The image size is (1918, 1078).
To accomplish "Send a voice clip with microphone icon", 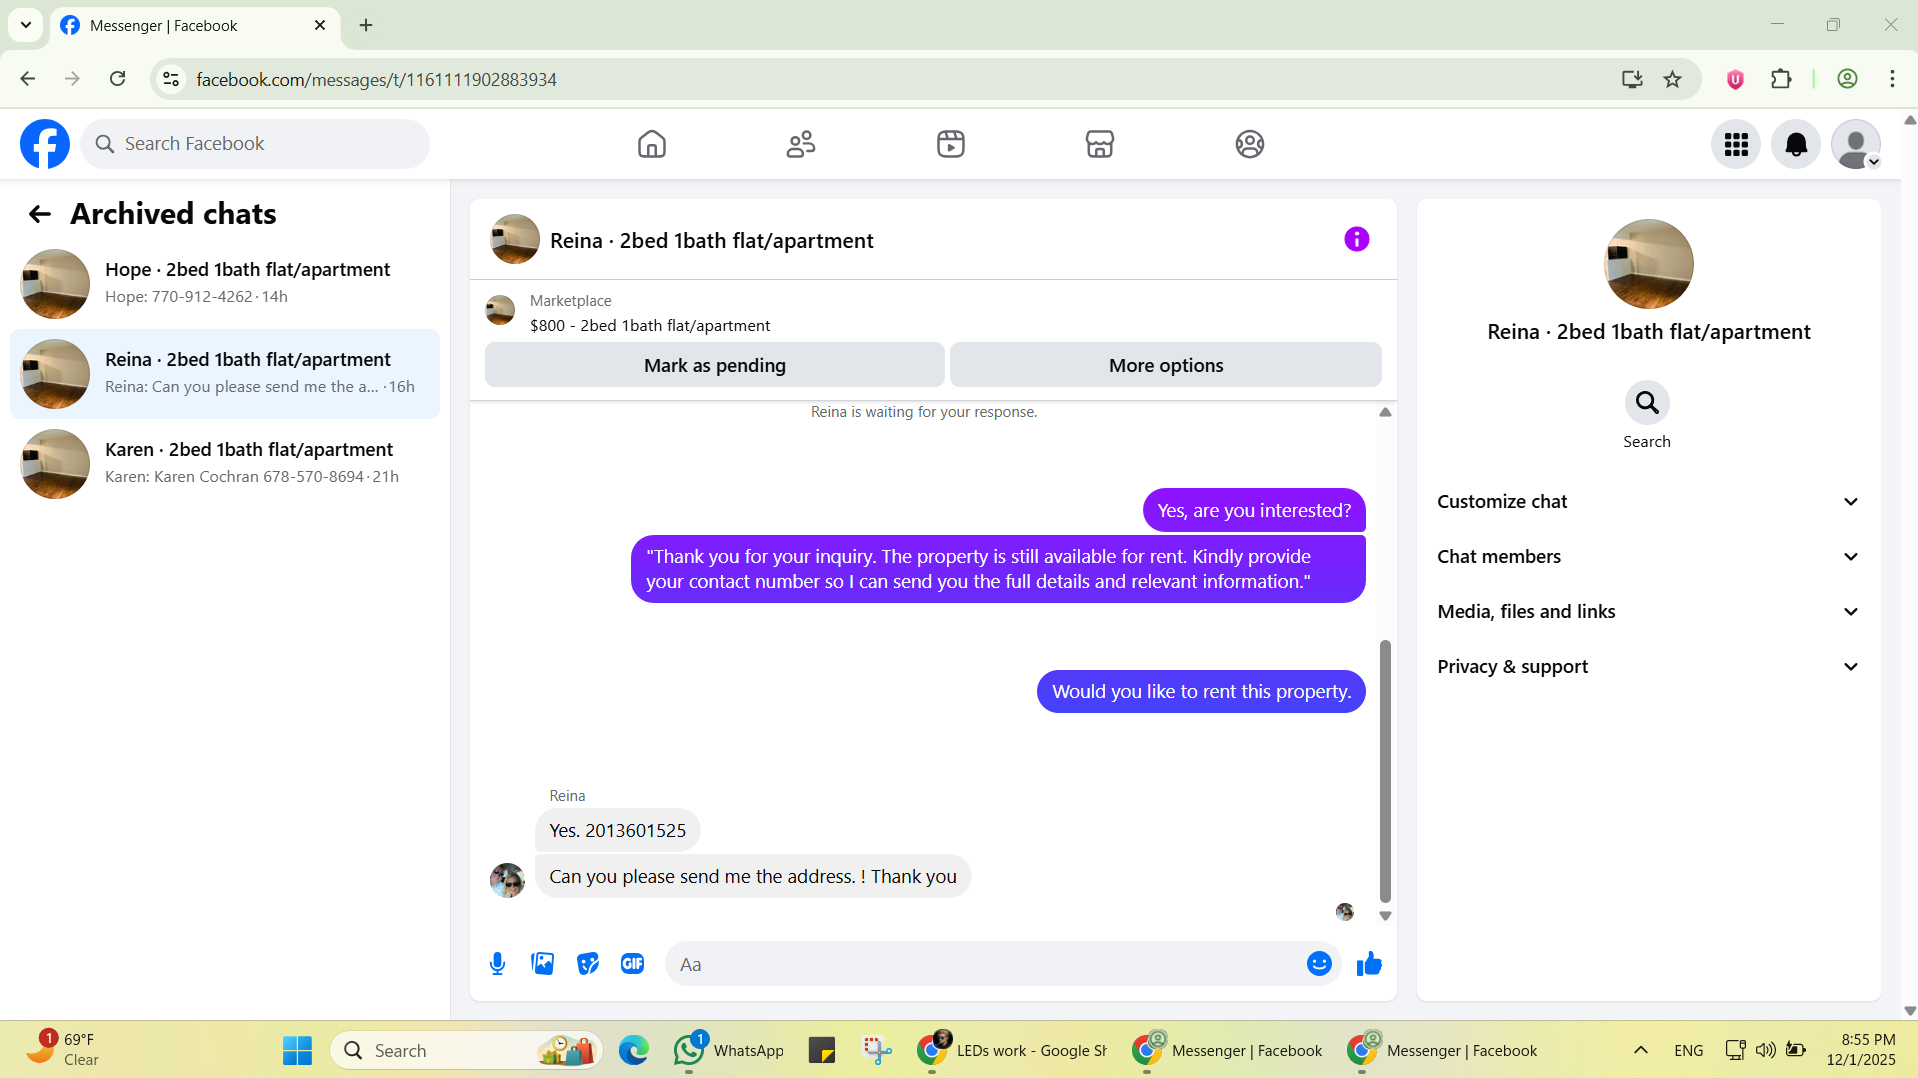I will click(x=497, y=964).
